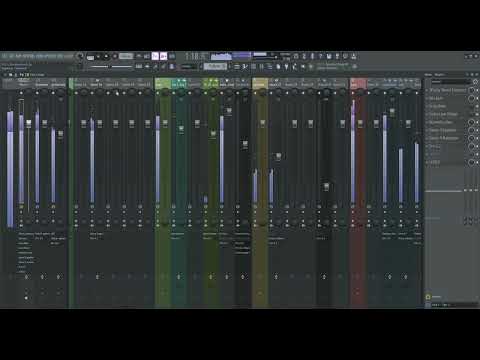Click the mix level knob of the sixth effect slot

[471, 130]
